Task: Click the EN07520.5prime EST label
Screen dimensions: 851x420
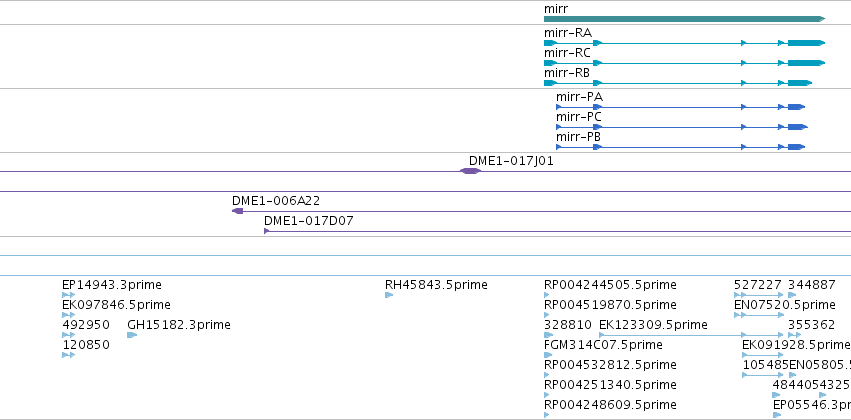Action: pos(784,305)
